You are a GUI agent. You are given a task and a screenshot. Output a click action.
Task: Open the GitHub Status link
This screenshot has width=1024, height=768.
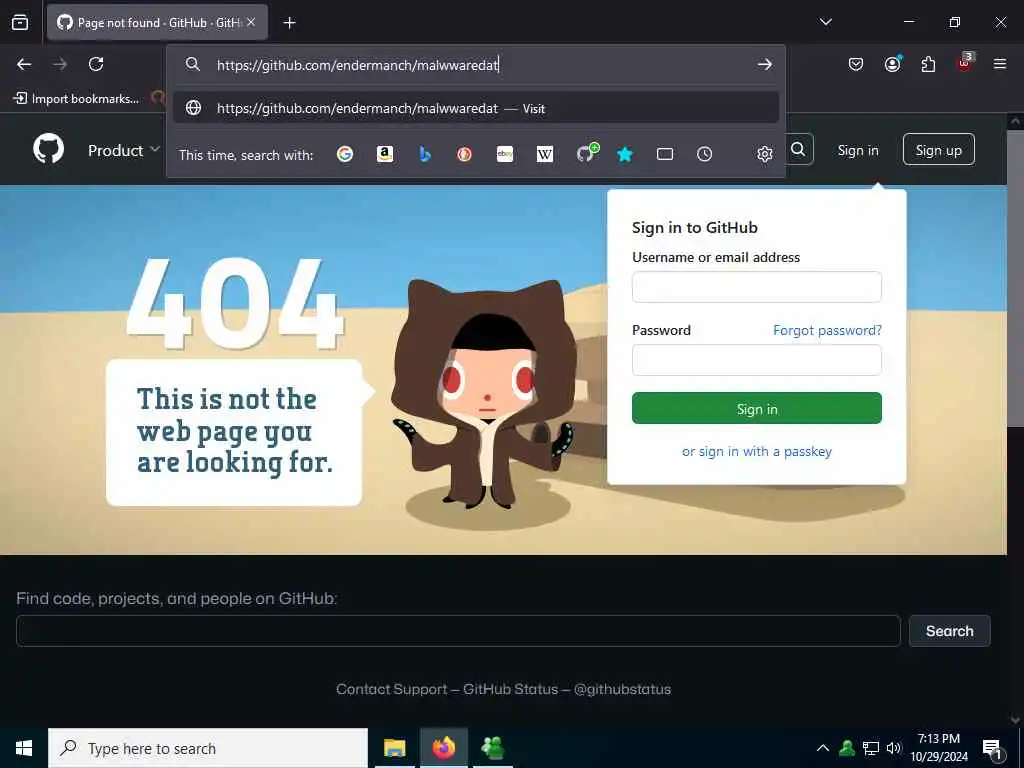coord(511,689)
